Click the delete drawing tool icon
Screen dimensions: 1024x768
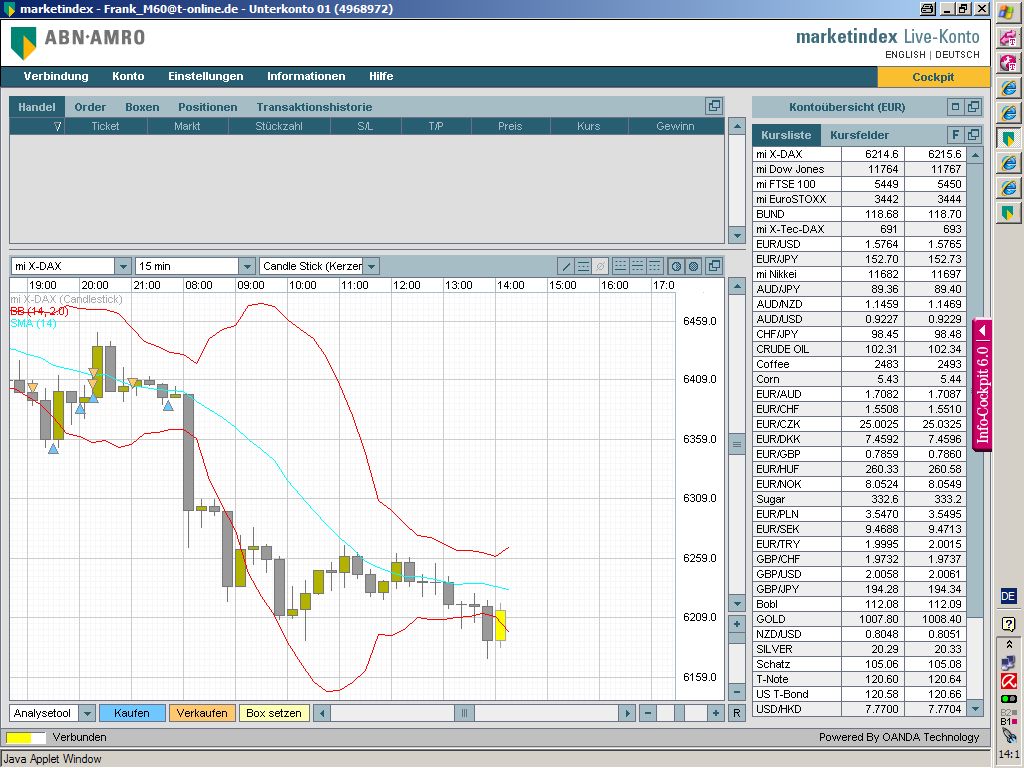600,266
